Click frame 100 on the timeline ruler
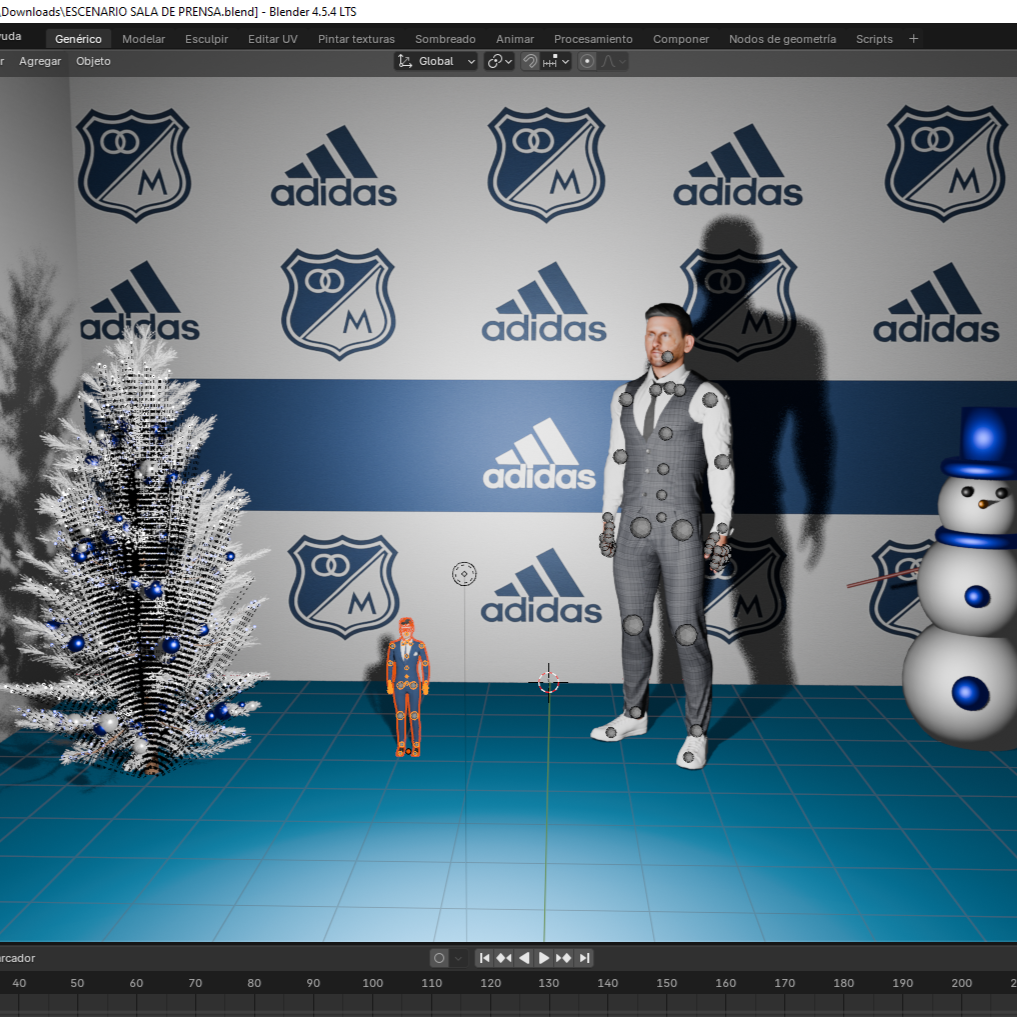 pyautogui.click(x=372, y=983)
